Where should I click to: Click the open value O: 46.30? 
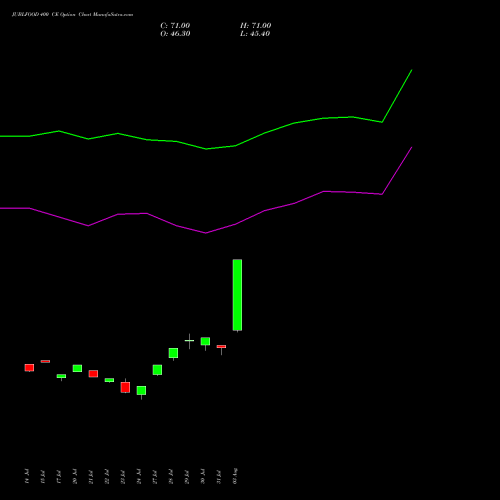(x=175, y=34)
